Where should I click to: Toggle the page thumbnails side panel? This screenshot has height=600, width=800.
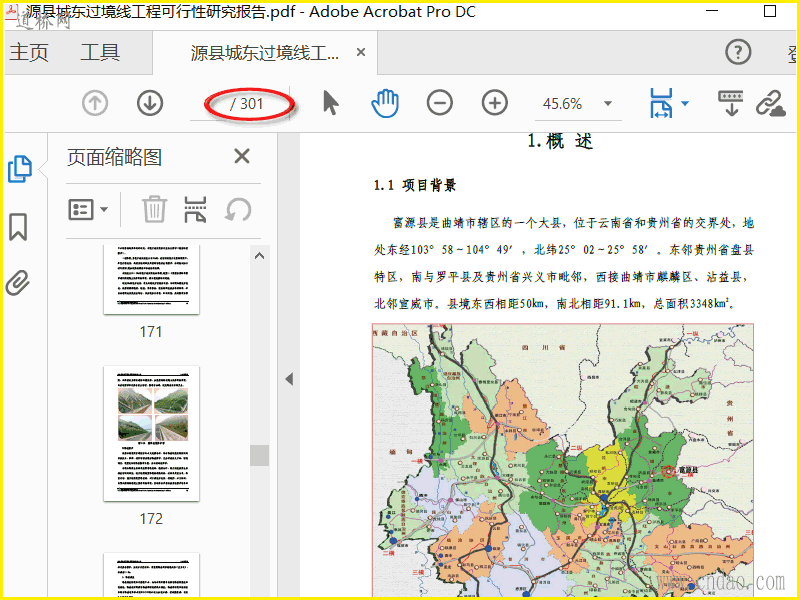pos(19,170)
